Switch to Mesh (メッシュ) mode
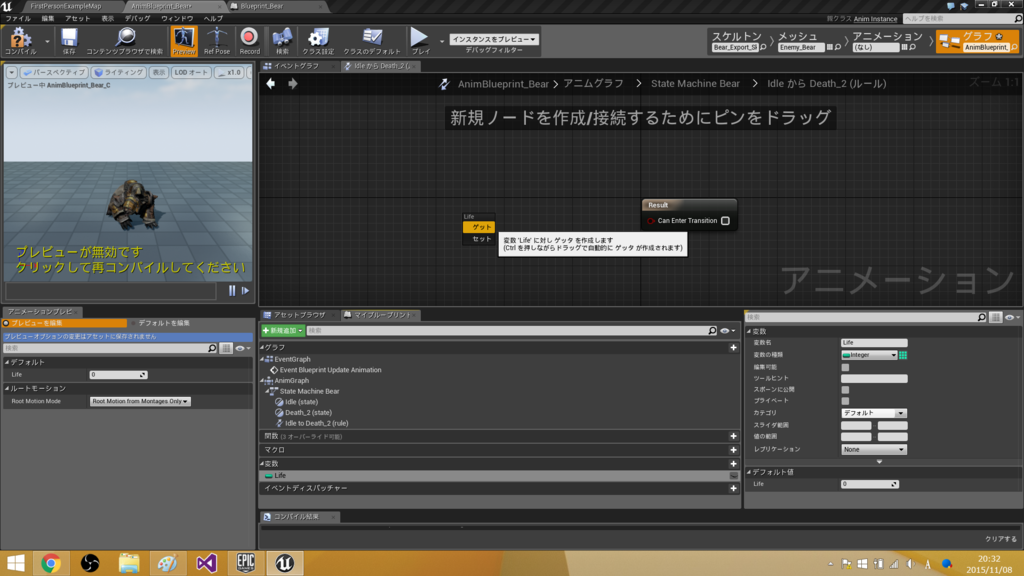This screenshot has height=576, width=1024. point(807,41)
